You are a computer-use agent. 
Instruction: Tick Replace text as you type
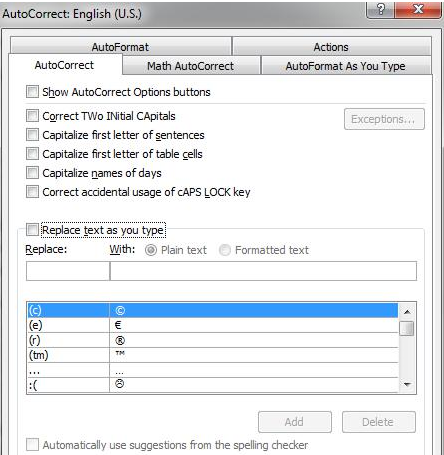coord(32,230)
